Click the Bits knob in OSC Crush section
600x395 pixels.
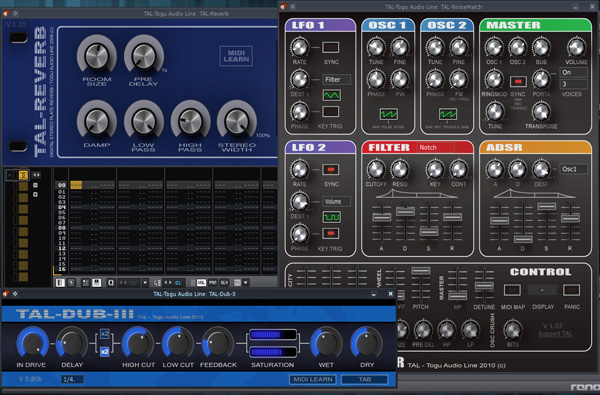512,330
